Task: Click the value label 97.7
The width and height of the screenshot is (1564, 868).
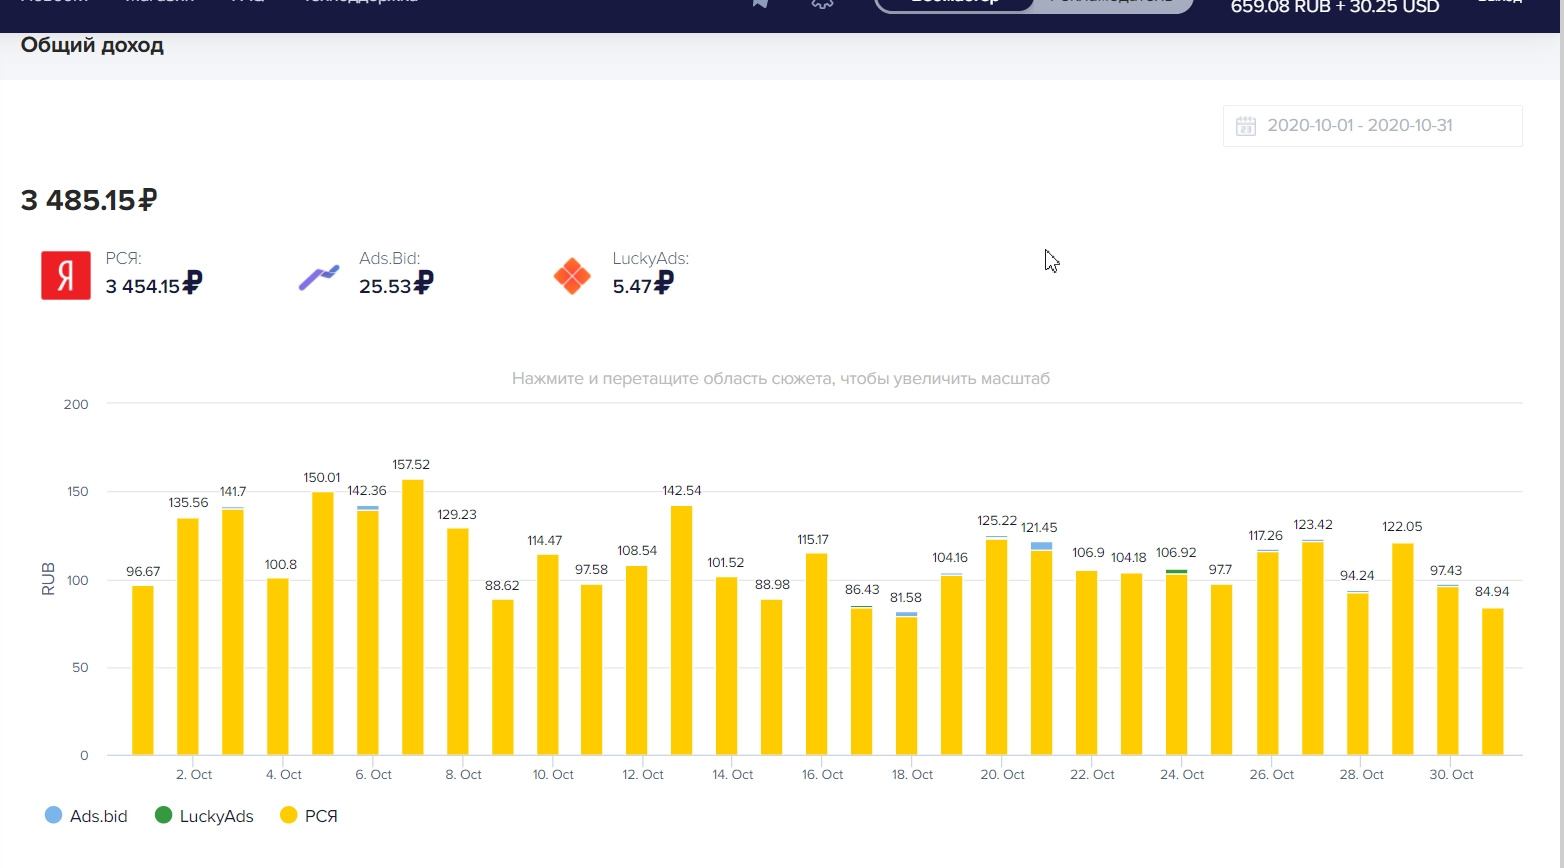Action: 1220,570
